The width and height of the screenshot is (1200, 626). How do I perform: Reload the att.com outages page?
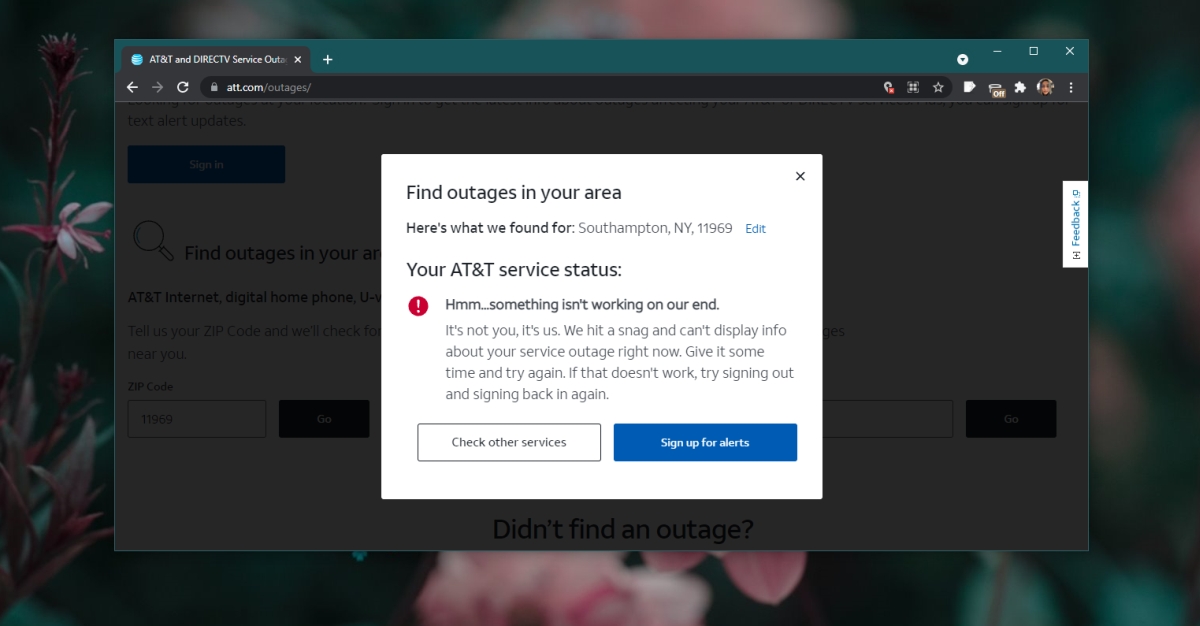[183, 87]
